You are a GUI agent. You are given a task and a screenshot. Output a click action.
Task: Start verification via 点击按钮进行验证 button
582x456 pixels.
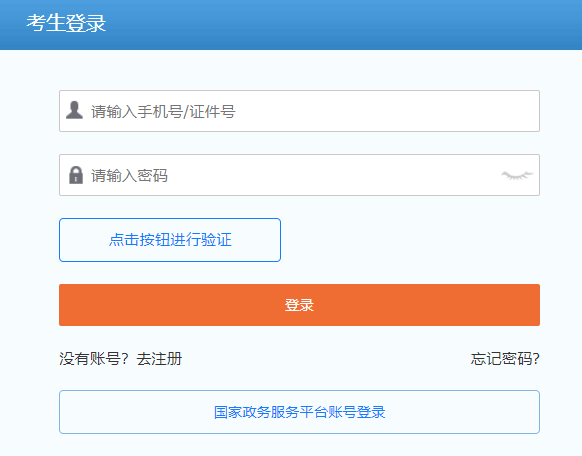pyautogui.click(x=170, y=240)
